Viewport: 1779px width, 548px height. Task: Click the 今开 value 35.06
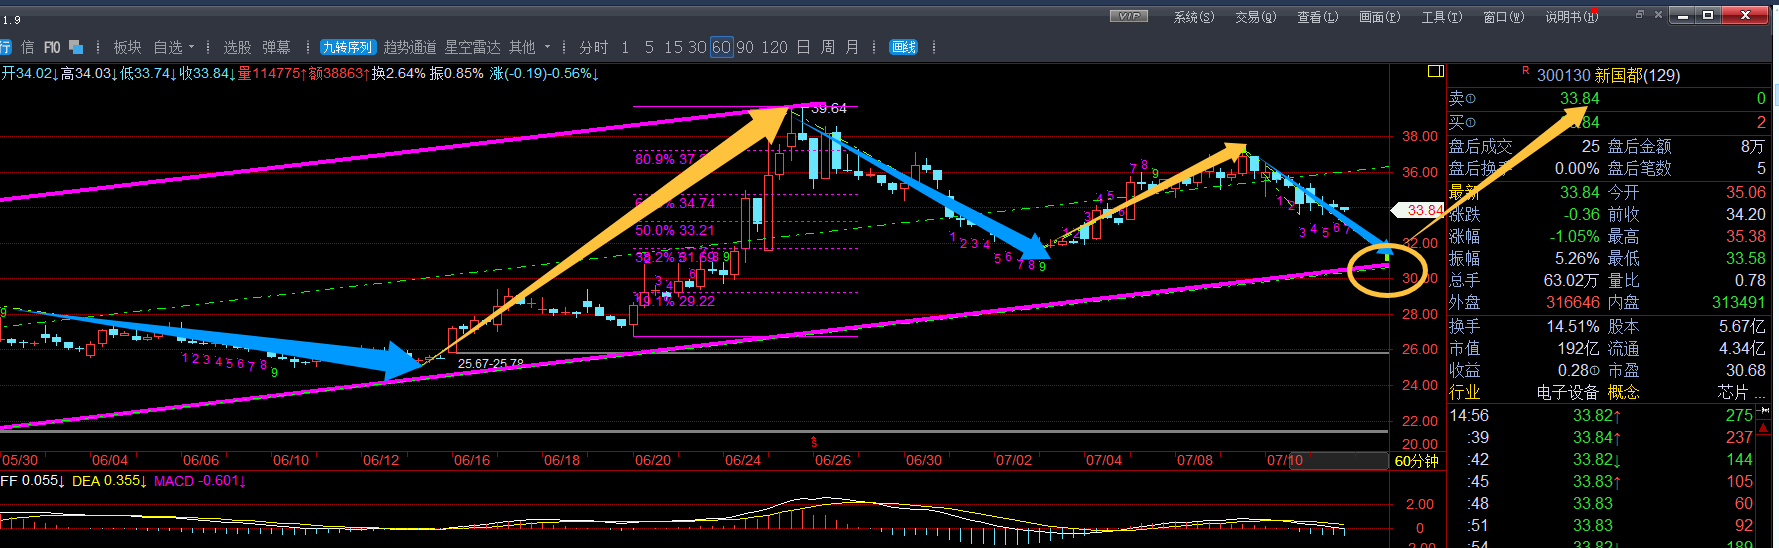click(1746, 192)
